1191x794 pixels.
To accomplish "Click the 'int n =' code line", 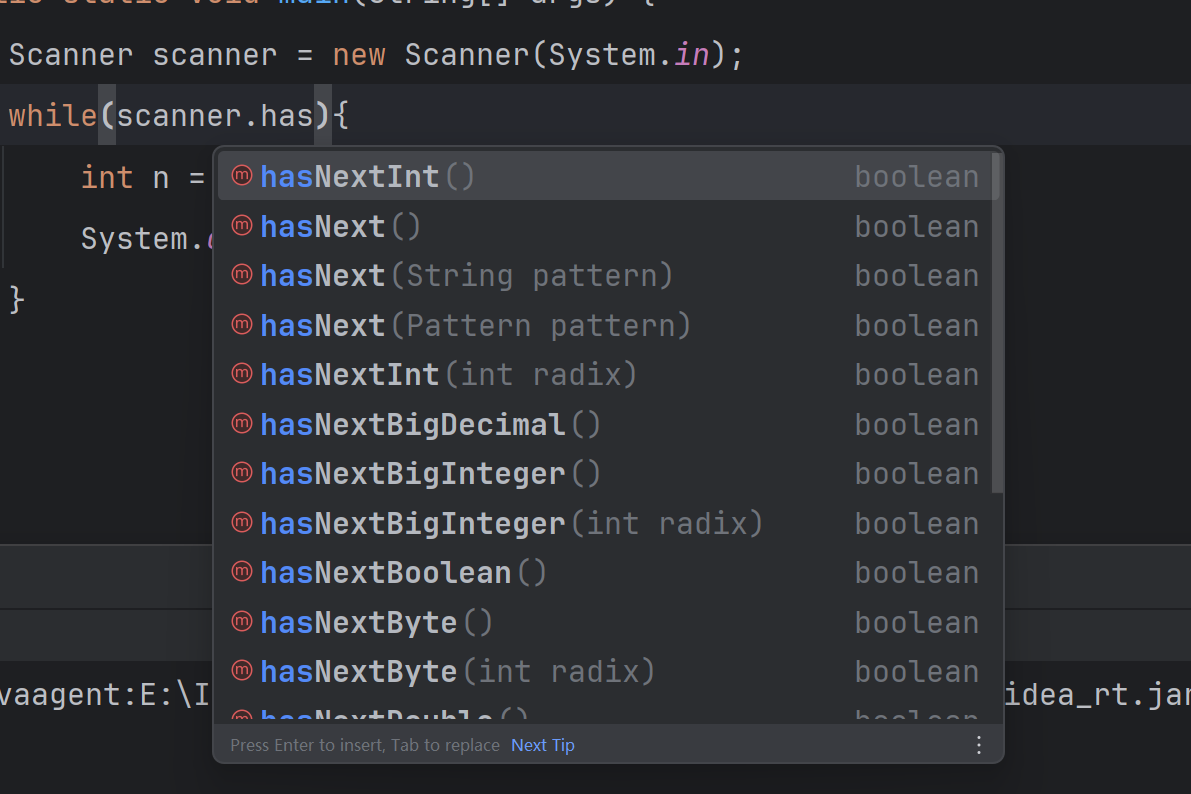I will (143, 178).
